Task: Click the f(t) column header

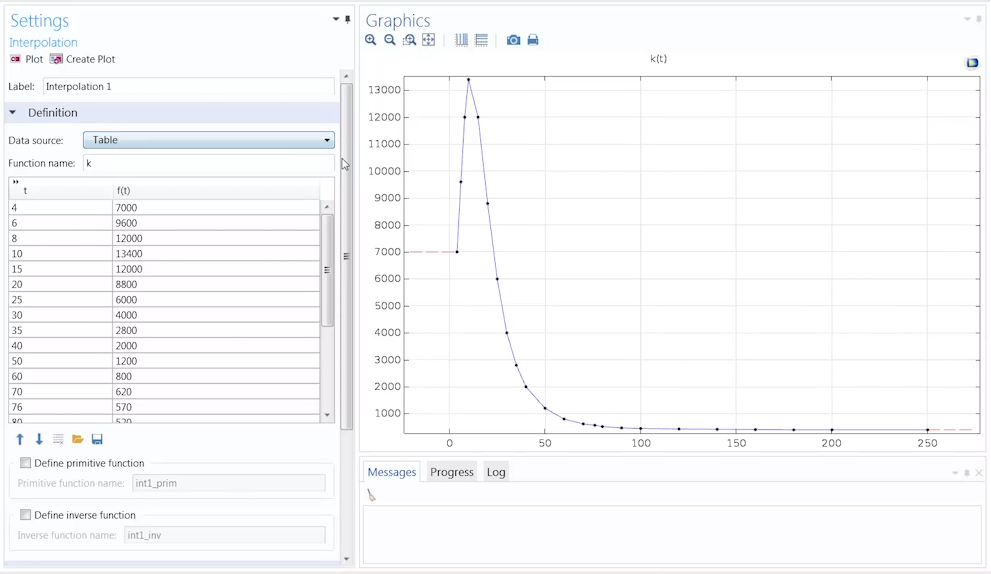Action: 216,190
